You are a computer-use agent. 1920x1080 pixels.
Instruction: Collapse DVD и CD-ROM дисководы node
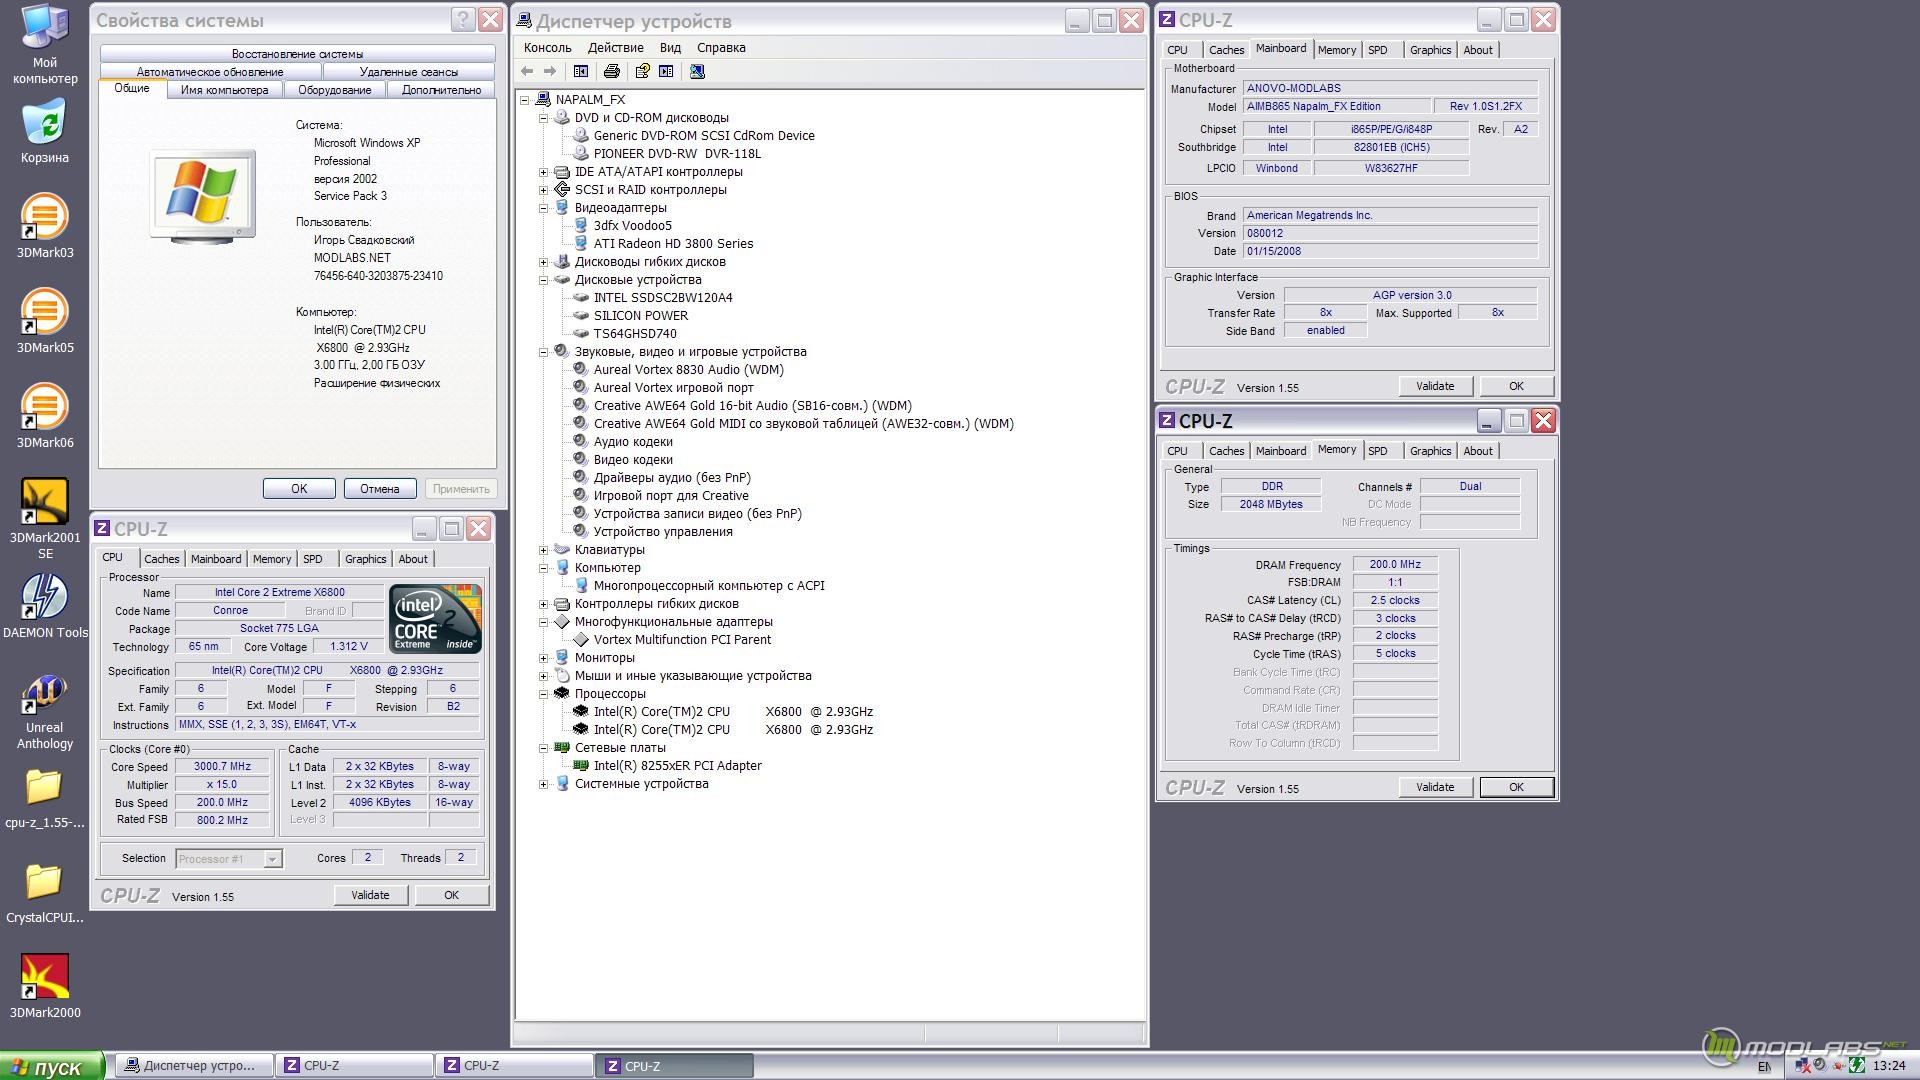(x=544, y=118)
